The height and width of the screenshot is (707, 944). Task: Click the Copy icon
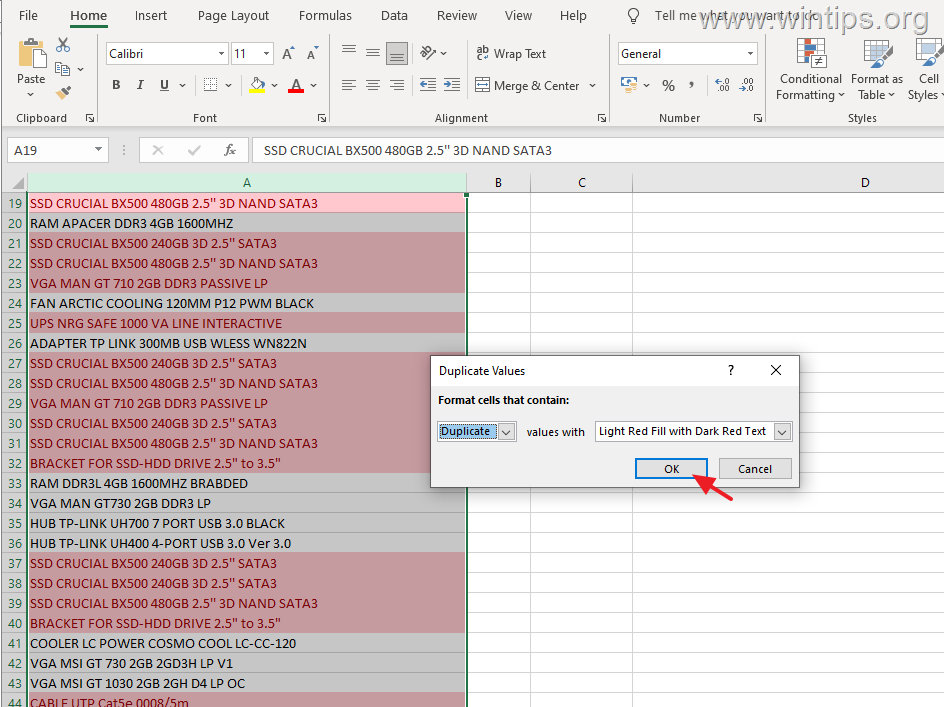pyautogui.click(x=62, y=69)
